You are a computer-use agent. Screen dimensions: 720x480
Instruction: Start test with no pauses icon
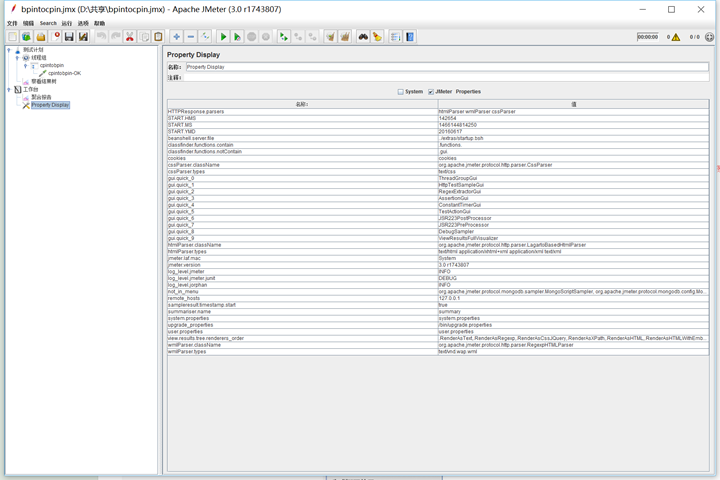(x=237, y=37)
